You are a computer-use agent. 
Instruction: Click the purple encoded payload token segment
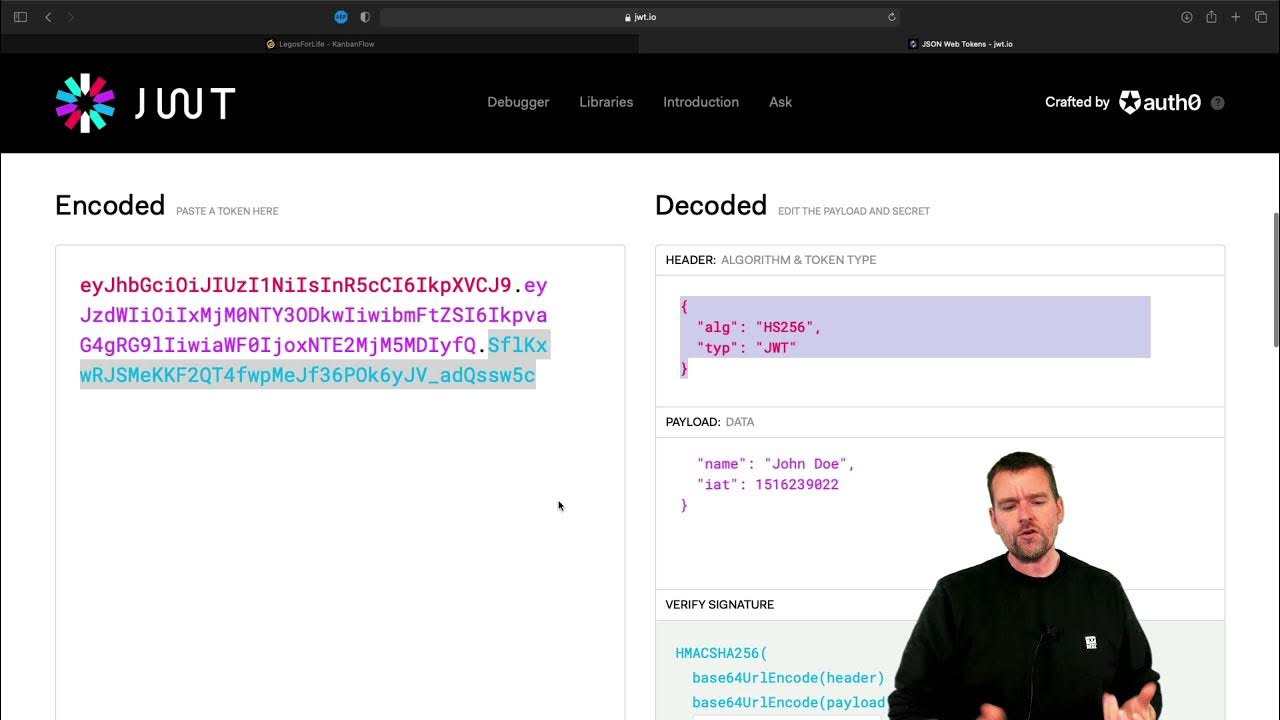[x=313, y=315]
